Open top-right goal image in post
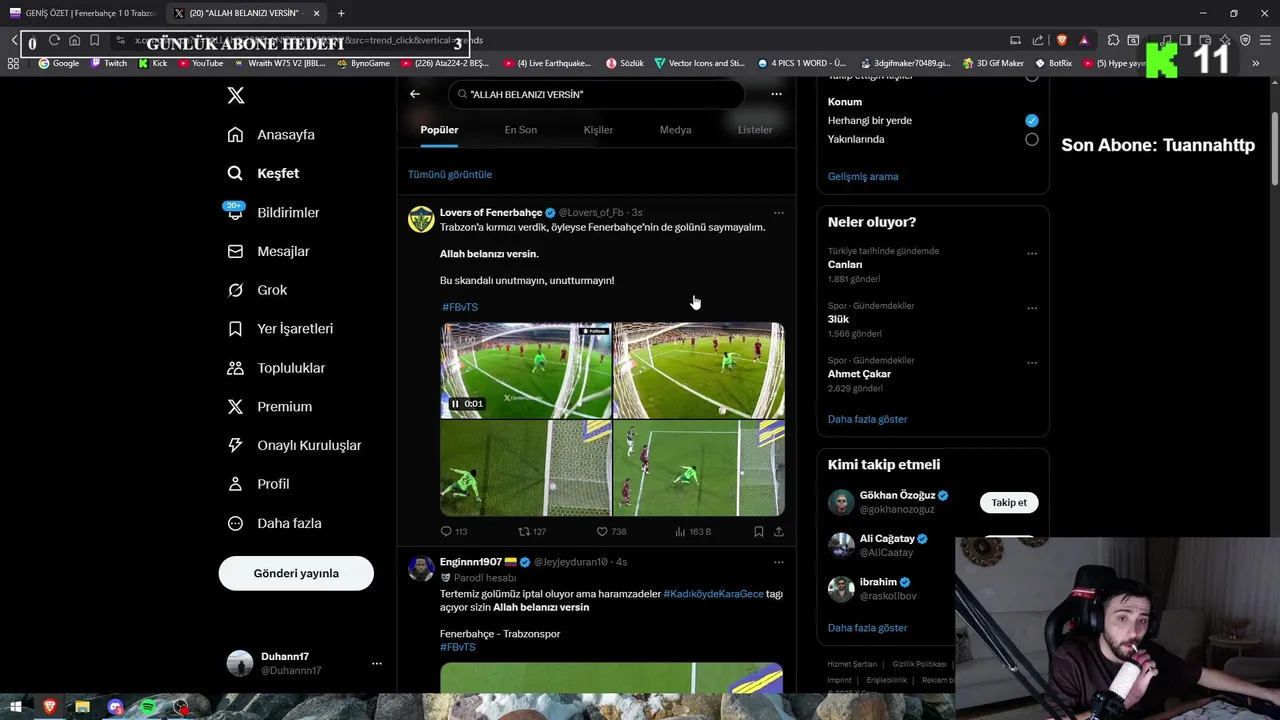The height and width of the screenshot is (720, 1280). click(699, 370)
